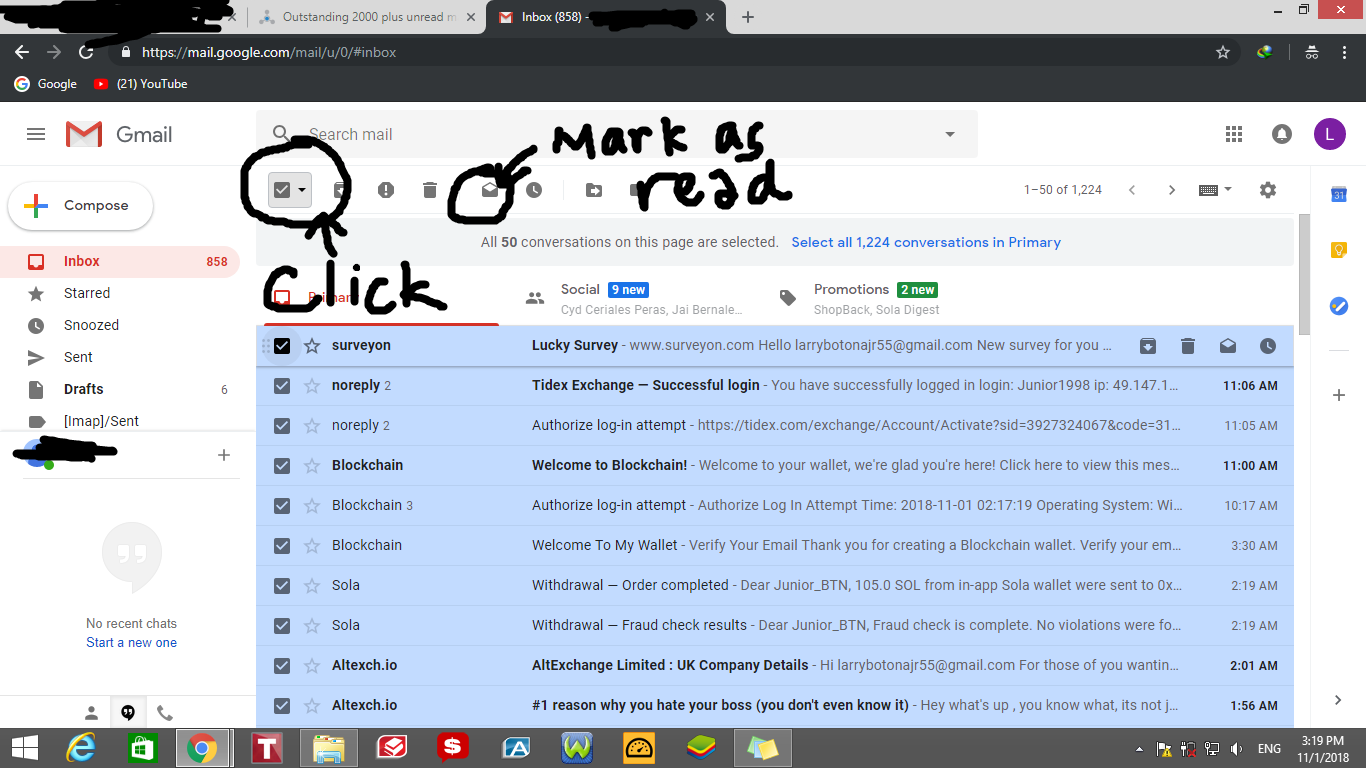Click the Move to folder icon
This screenshot has height=768, width=1366.
tap(594, 190)
